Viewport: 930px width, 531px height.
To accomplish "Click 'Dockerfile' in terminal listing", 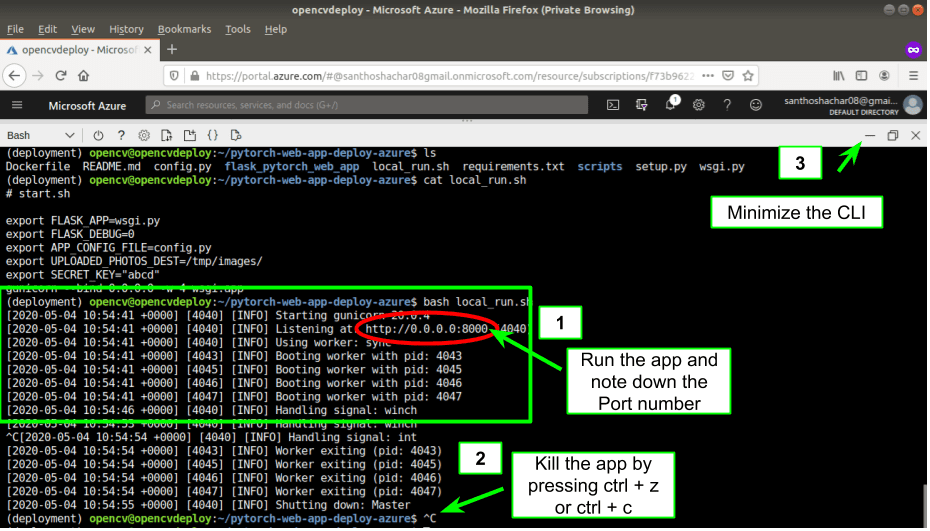I will tap(38, 167).
